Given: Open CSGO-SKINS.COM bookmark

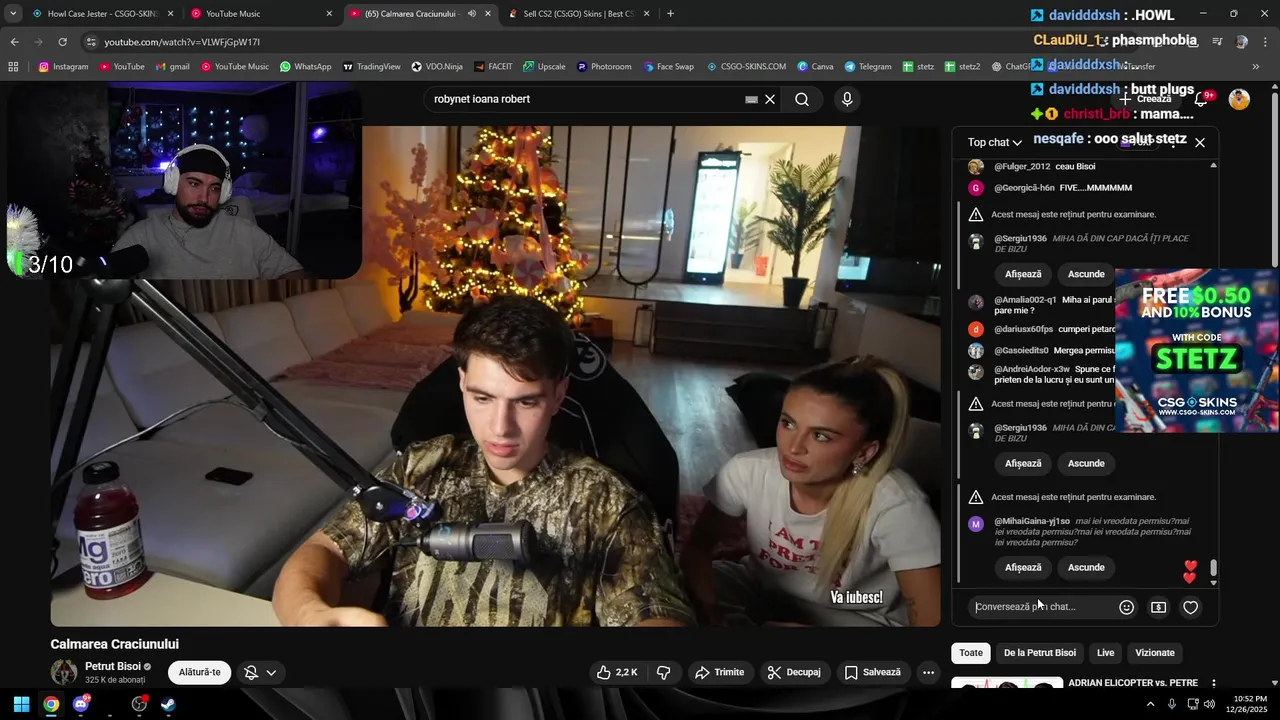Looking at the screenshot, I should point(746,67).
